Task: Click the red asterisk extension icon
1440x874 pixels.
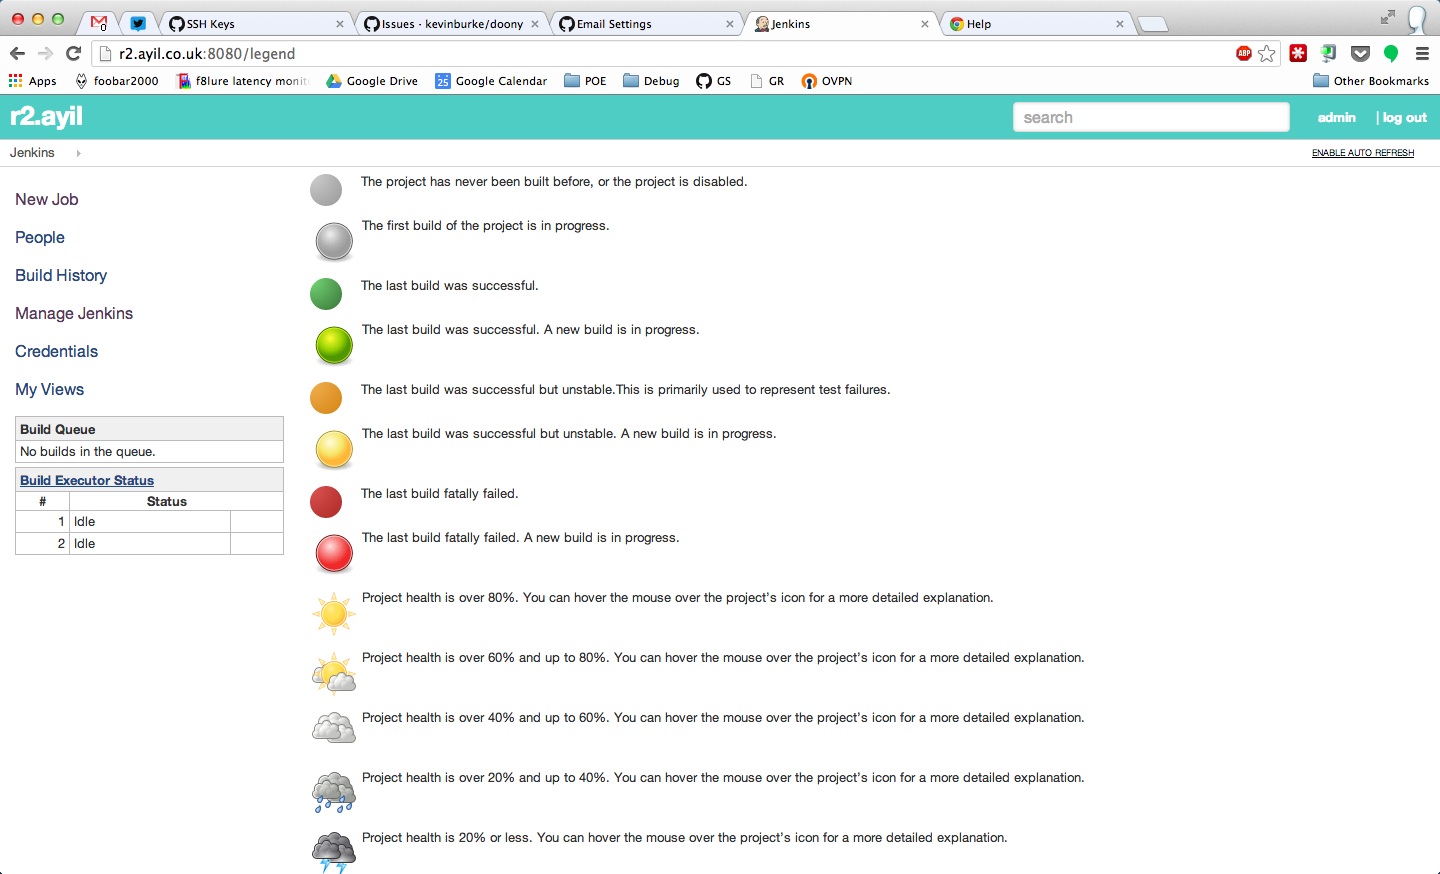Action: 1298,54
